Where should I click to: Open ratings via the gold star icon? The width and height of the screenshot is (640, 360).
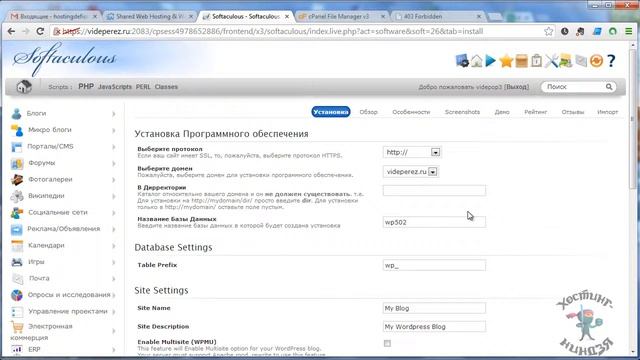(x=506, y=61)
